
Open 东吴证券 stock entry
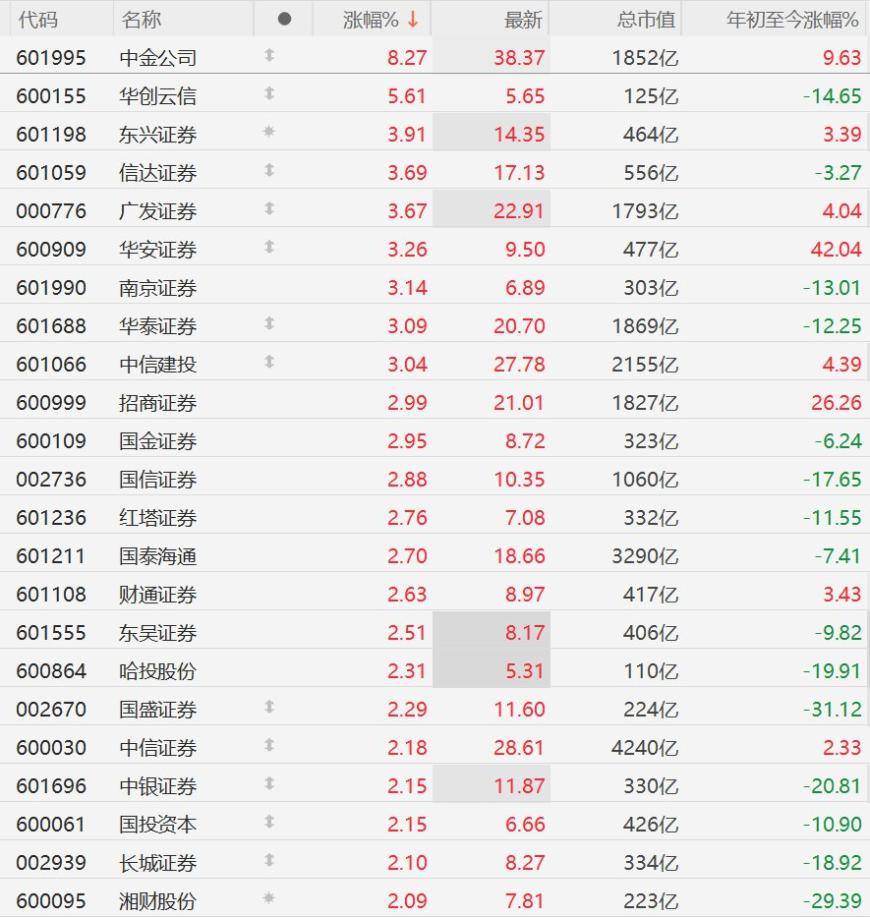[x=158, y=632]
